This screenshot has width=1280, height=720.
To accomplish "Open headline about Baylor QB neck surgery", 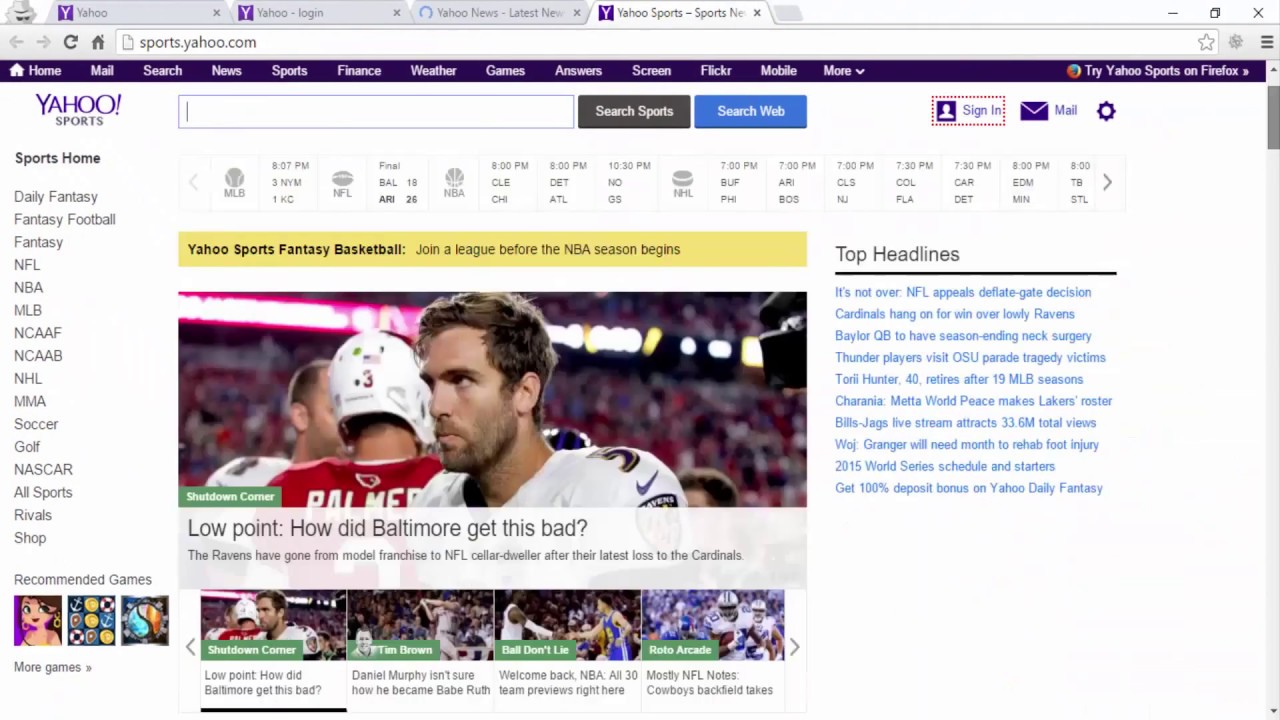I will pos(963,336).
